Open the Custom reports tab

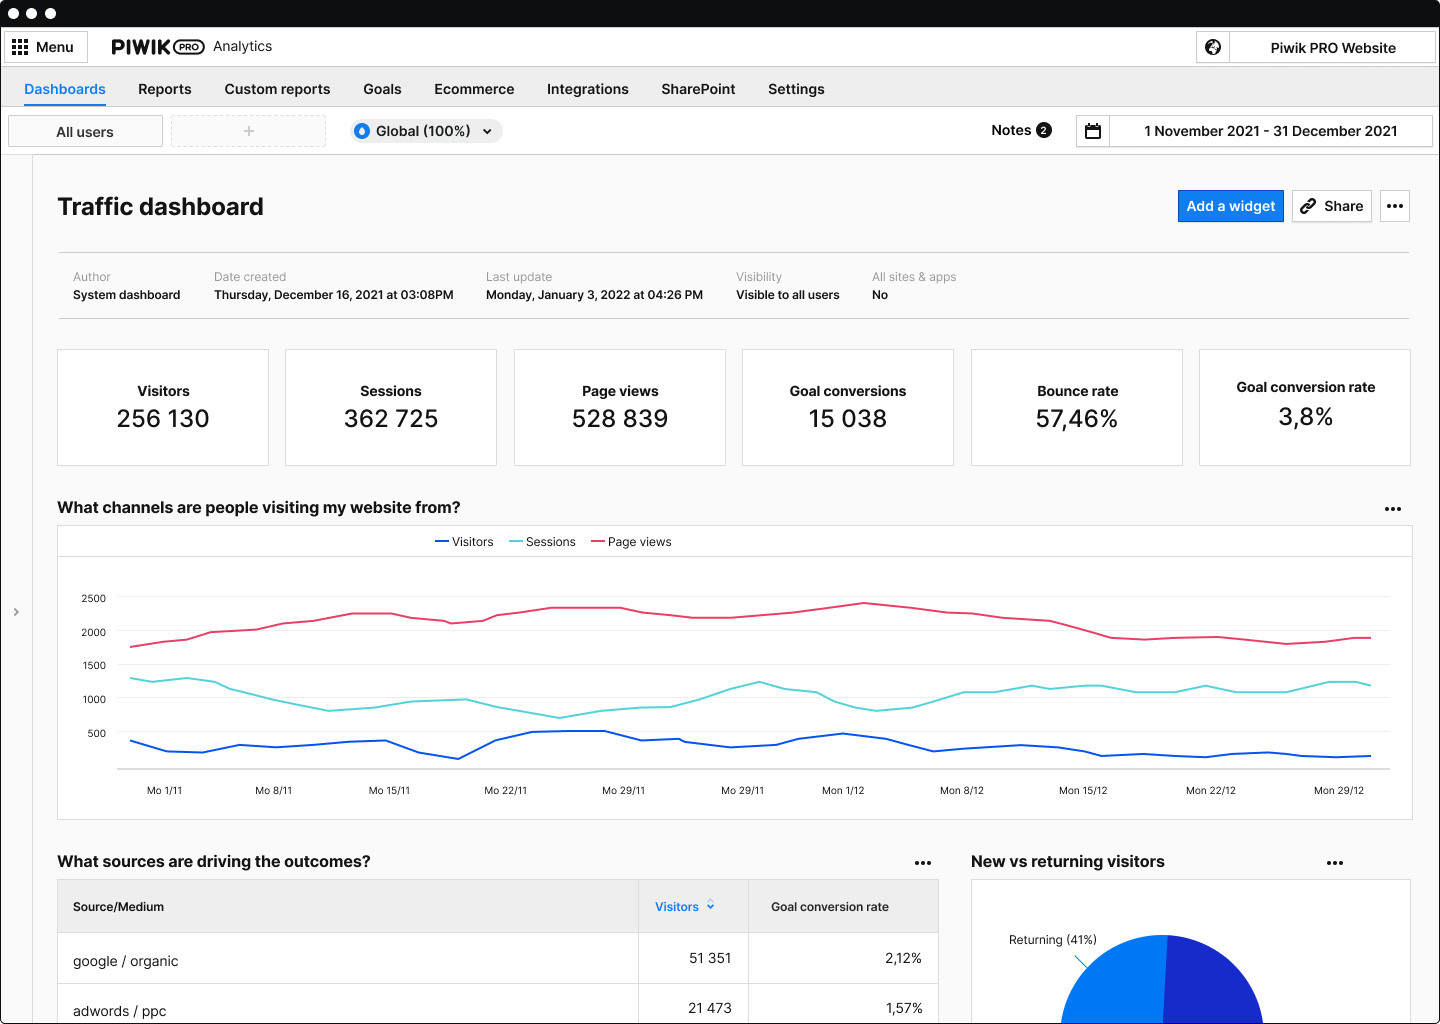(277, 89)
